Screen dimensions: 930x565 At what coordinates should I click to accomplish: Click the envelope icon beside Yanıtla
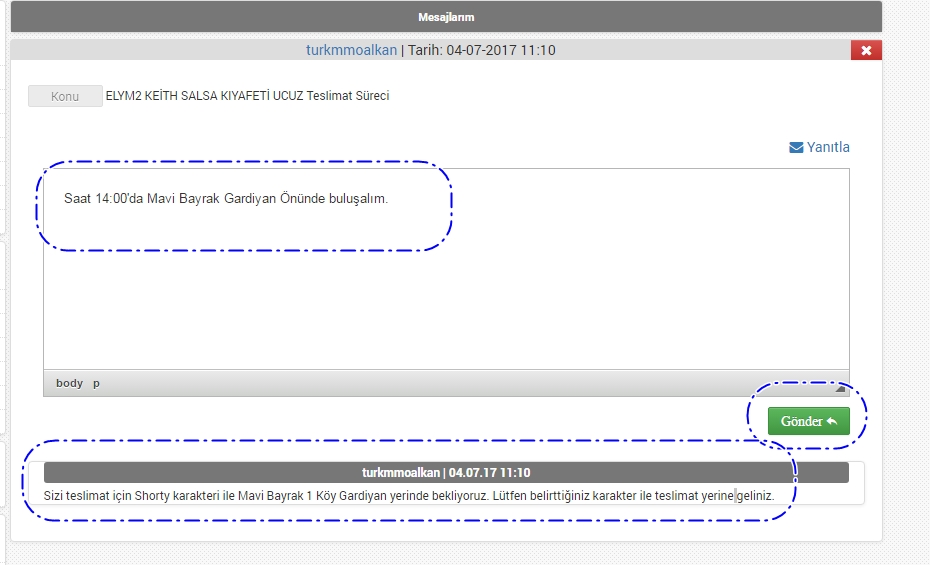(796, 147)
